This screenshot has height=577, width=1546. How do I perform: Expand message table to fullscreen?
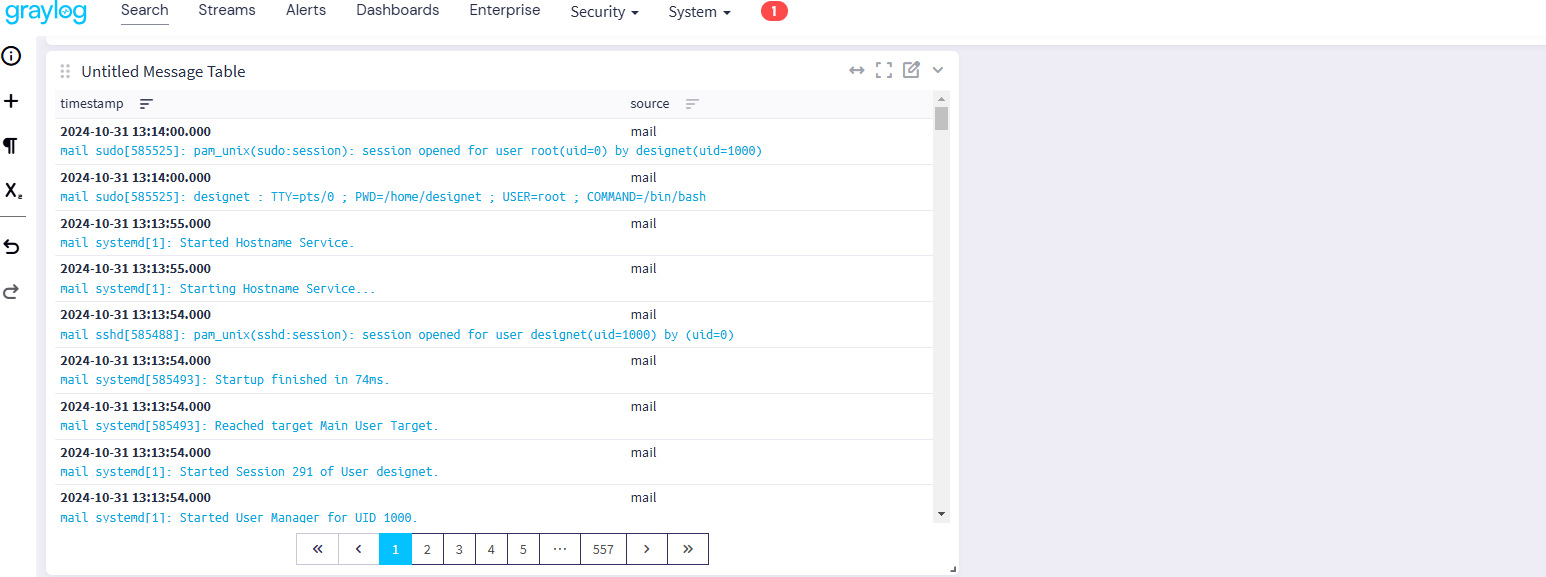click(883, 70)
